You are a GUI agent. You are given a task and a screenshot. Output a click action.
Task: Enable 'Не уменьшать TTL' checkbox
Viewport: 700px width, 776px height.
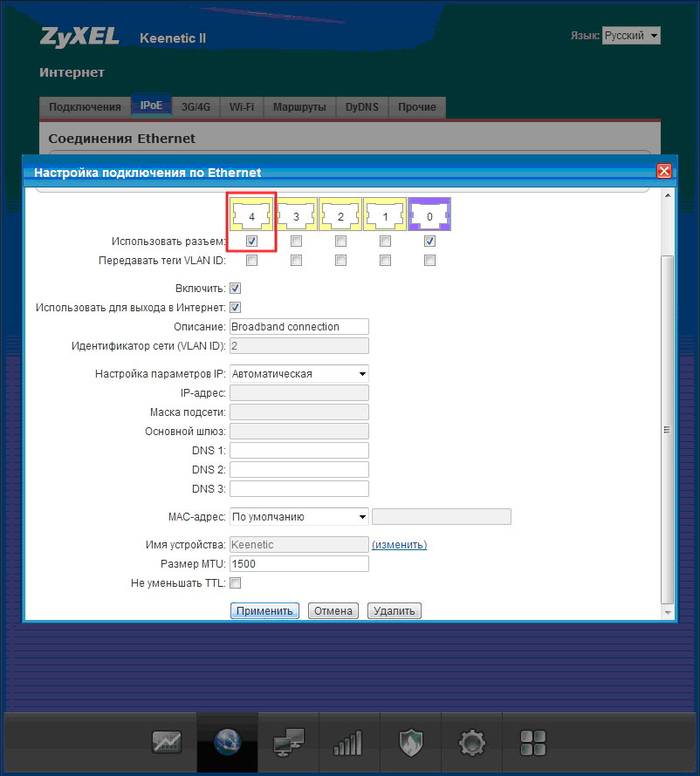(236, 583)
